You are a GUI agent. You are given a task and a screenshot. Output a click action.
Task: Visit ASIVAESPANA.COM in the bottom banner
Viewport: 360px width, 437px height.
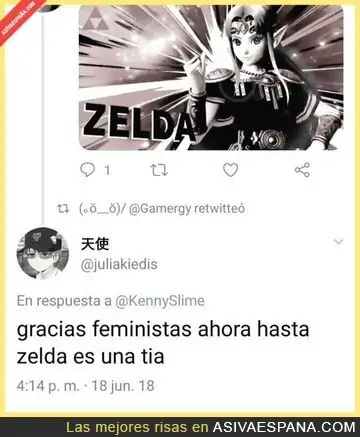284,427
